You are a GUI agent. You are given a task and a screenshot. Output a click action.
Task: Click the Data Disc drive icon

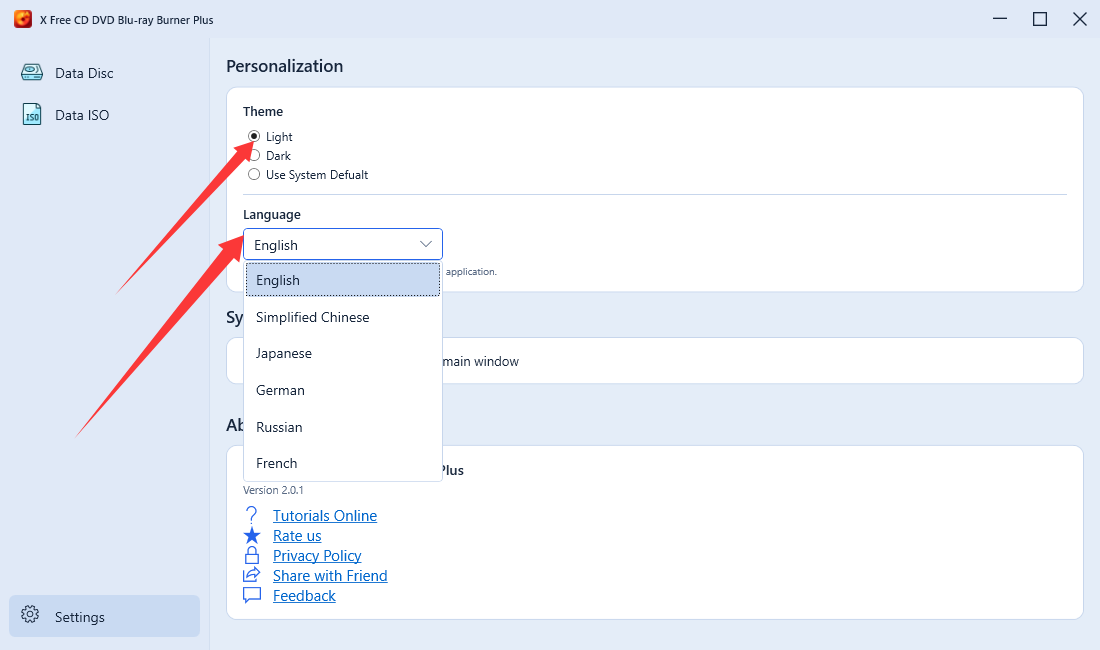(32, 72)
